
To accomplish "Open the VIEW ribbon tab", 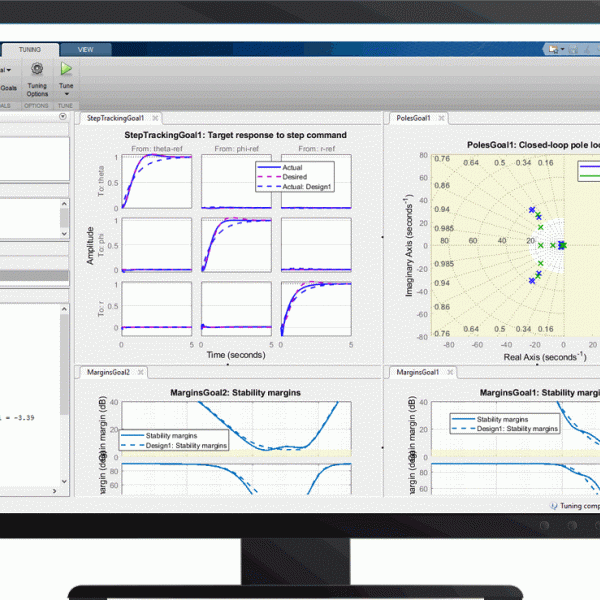I will coord(86,48).
